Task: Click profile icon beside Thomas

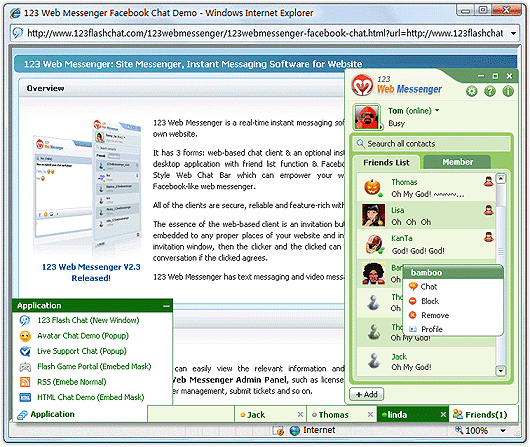Action: point(488,182)
